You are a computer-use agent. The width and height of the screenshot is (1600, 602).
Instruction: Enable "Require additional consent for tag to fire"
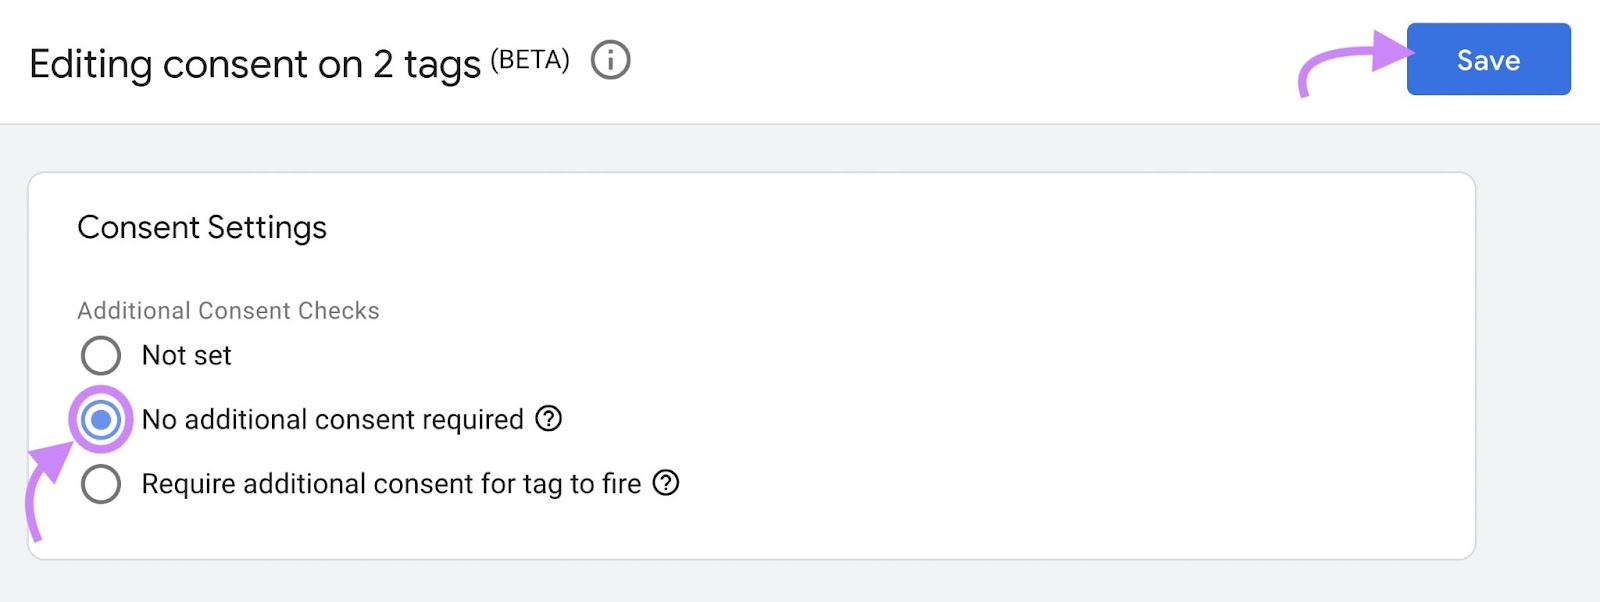[x=100, y=484]
